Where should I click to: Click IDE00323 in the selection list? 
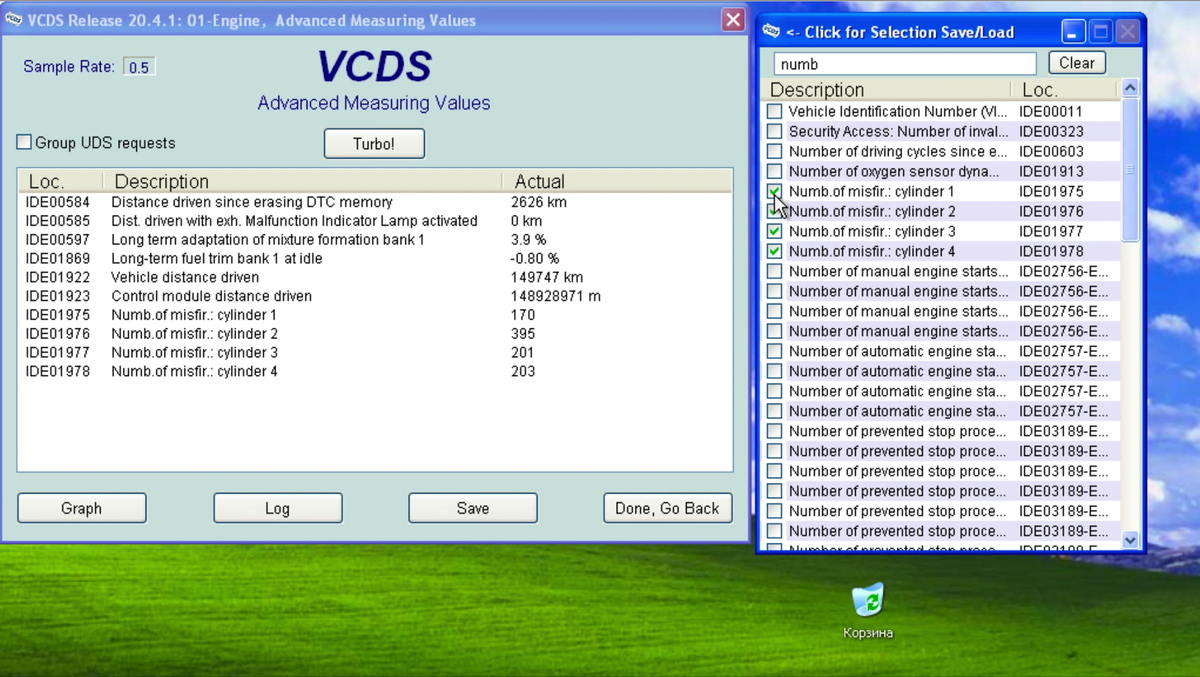[1051, 131]
